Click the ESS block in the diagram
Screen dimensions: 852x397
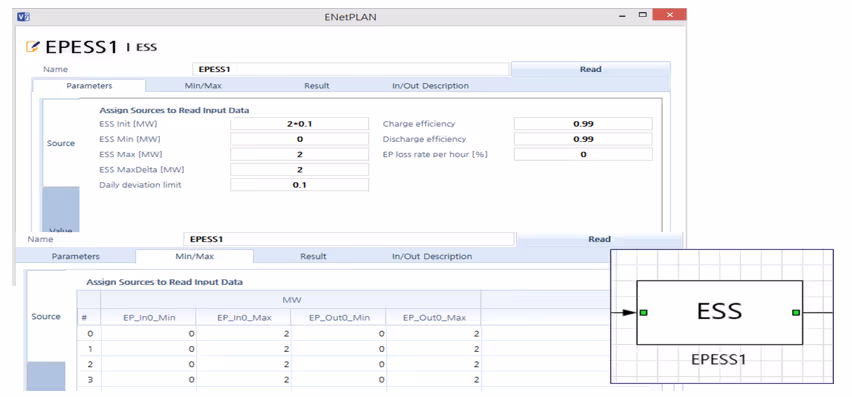pyautogui.click(x=719, y=312)
